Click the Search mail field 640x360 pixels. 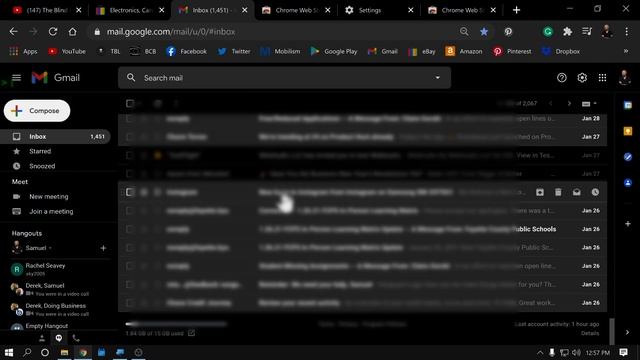[284, 78]
